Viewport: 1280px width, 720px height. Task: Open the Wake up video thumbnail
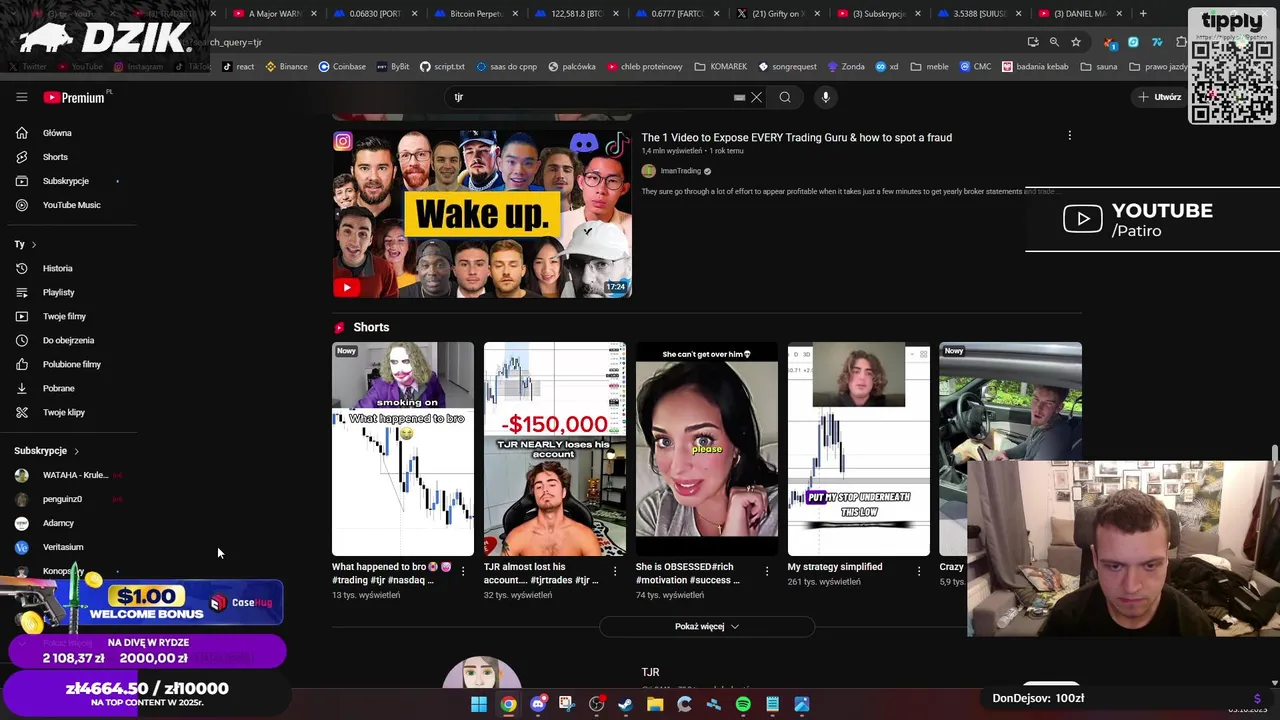pos(482,213)
